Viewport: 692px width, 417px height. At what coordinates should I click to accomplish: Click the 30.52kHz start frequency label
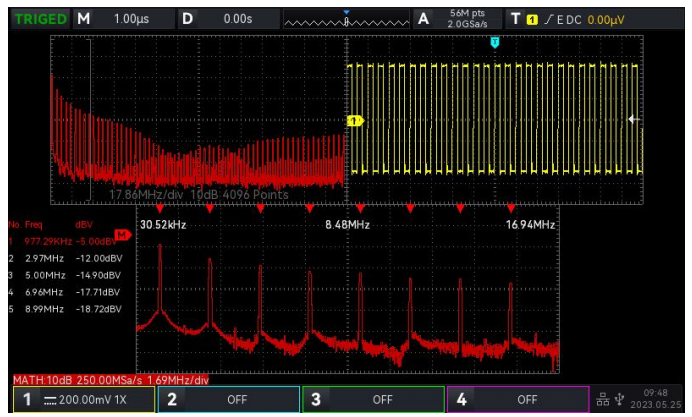163,225
